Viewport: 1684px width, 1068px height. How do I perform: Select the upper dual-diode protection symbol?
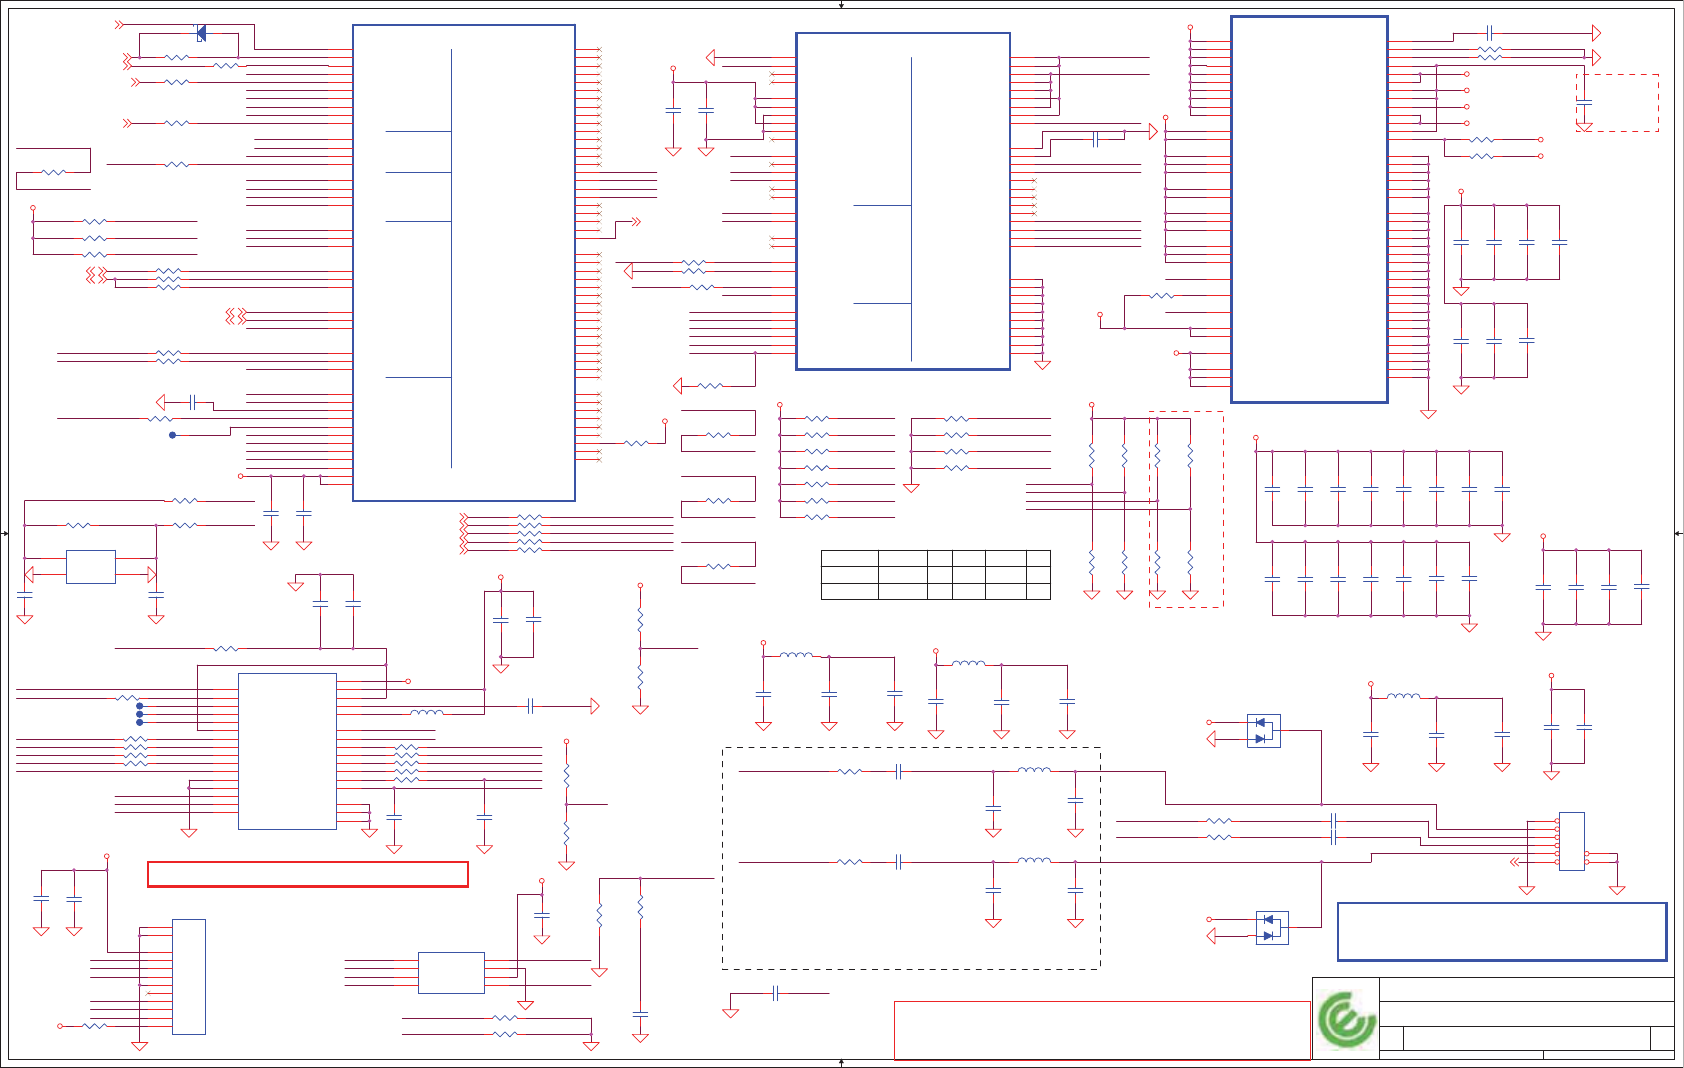tap(1264, 731)
